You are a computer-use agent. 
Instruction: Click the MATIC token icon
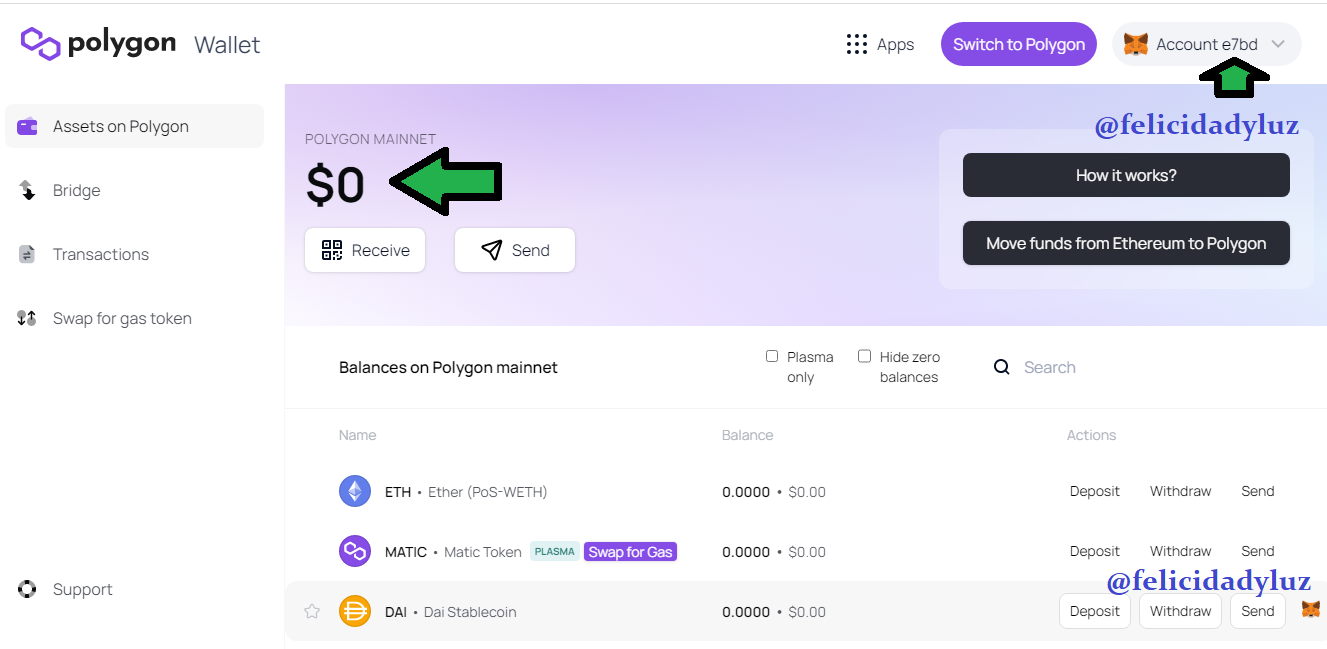[355, 551]
